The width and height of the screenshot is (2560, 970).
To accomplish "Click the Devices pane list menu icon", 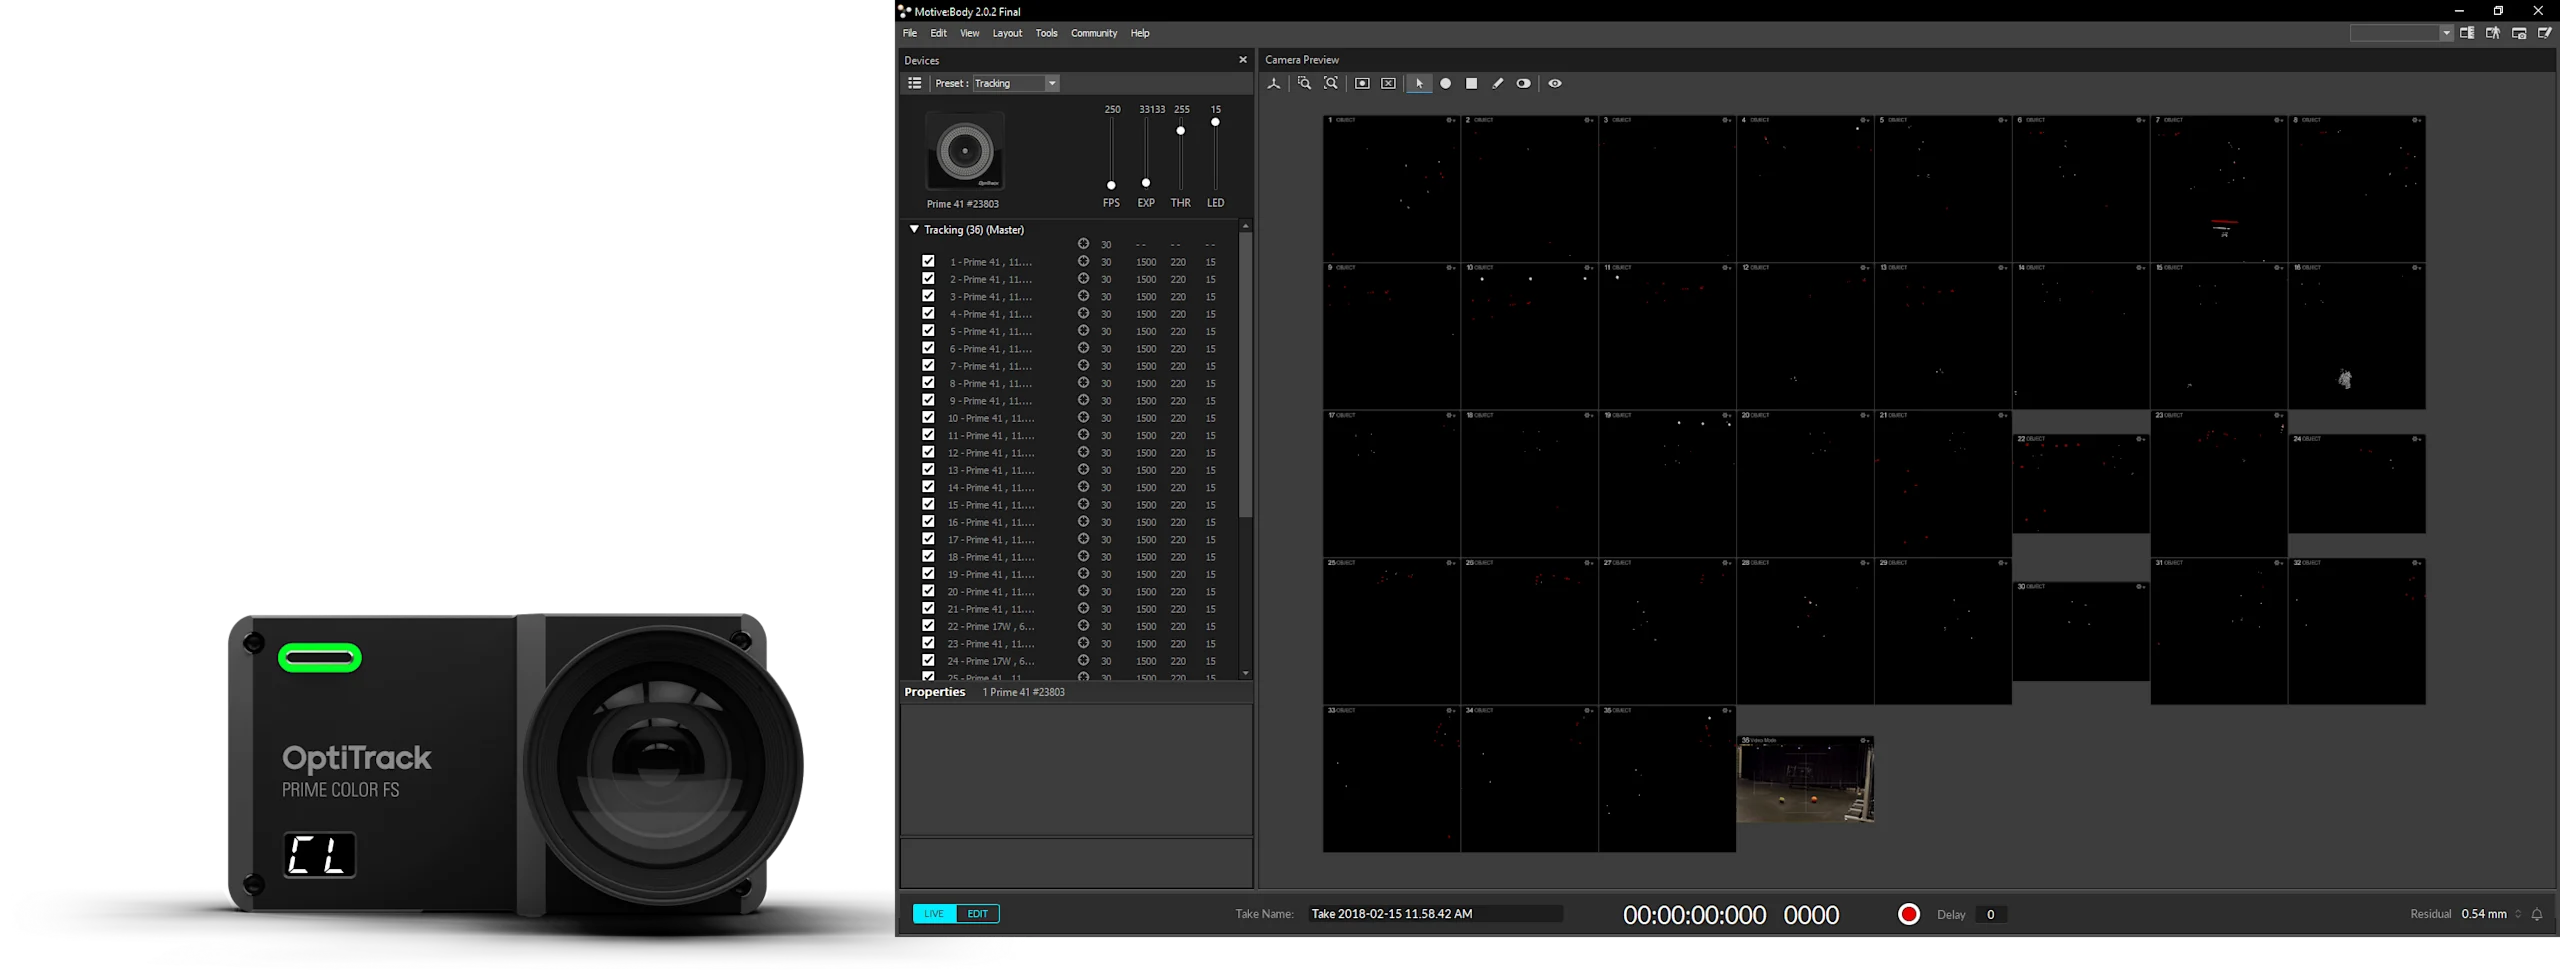I will coord(914,84).
